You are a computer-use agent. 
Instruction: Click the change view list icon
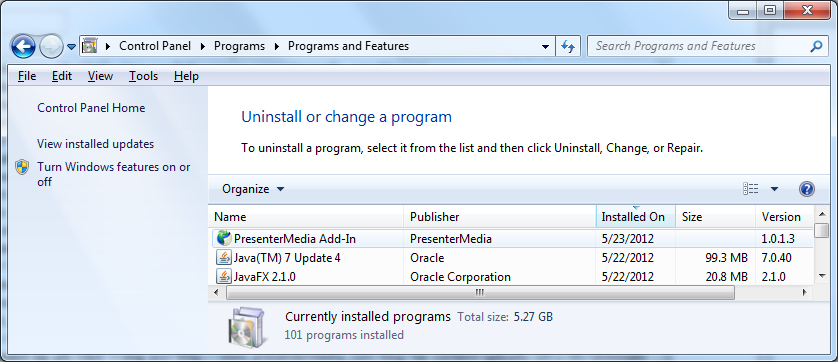pyautogui.click(x=751, y=189)
